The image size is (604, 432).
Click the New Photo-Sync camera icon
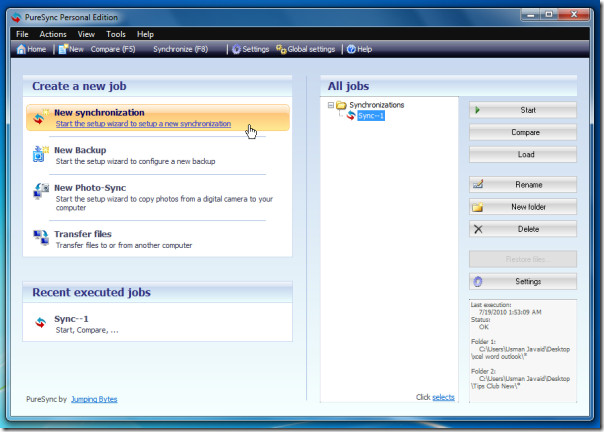click(41, 191)
